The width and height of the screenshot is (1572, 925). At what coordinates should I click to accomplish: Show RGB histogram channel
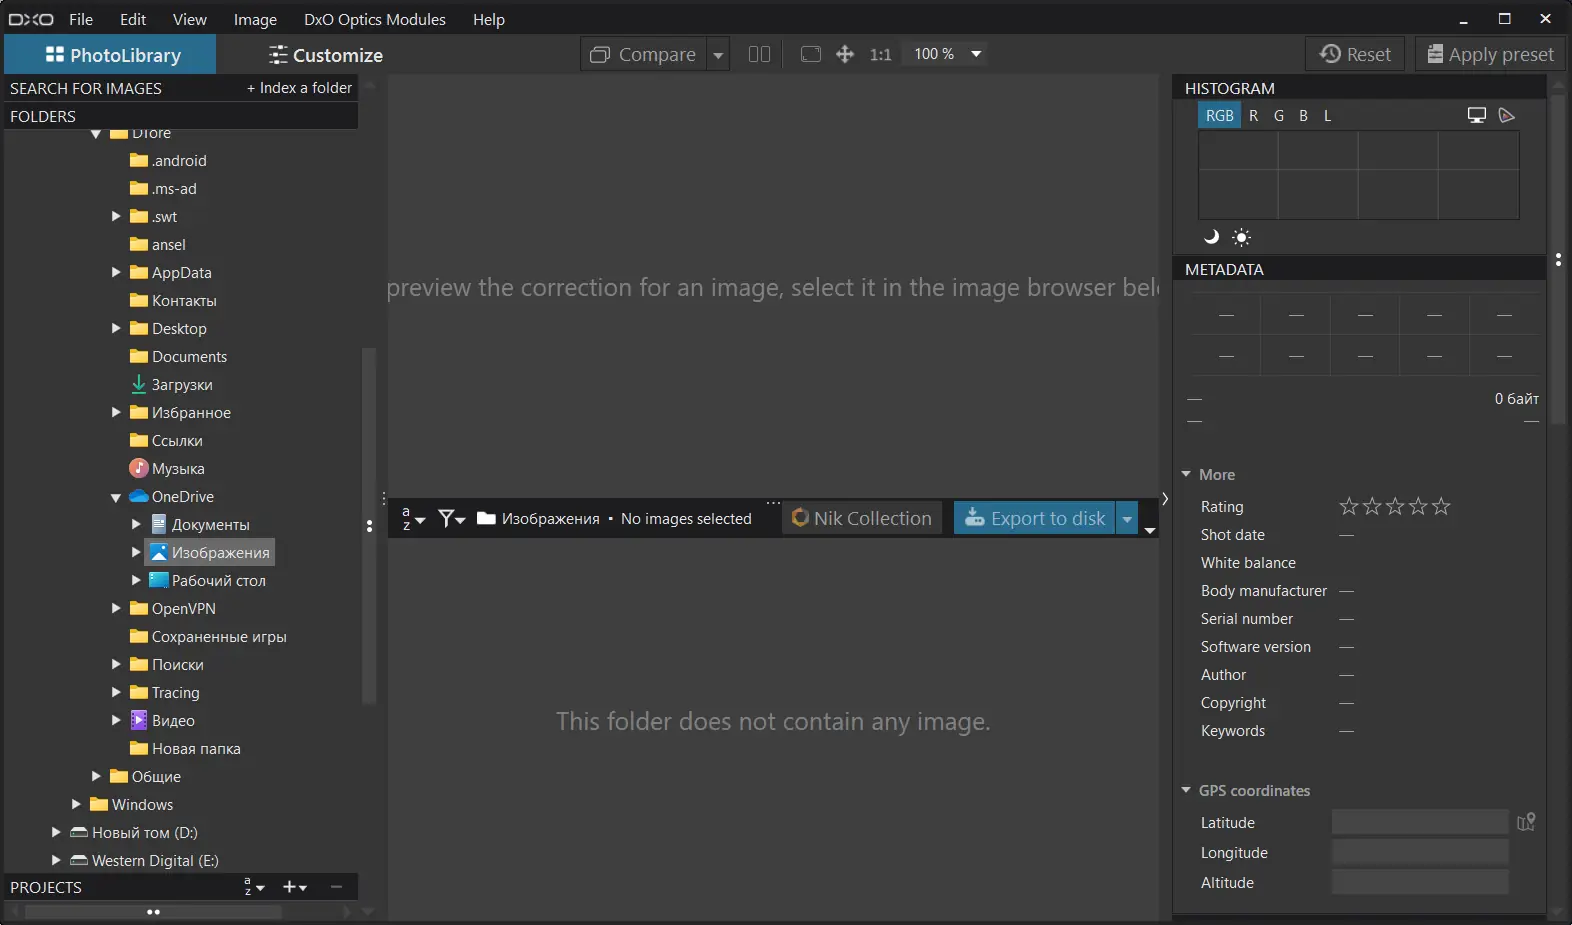tap(1219, 116)
